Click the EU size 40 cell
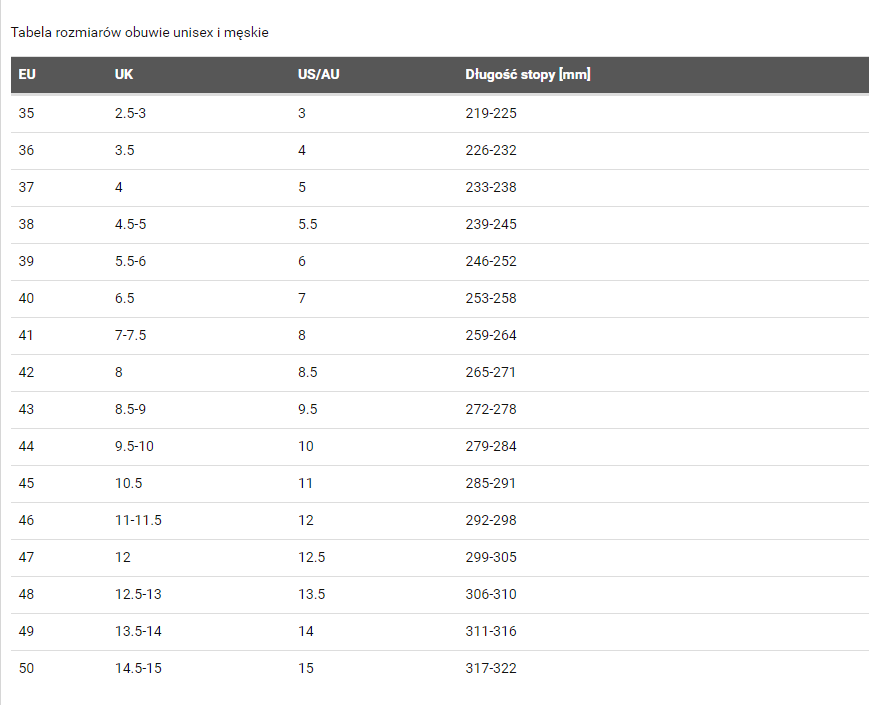Viewport: 879px width, 705px height. click(x=26, y=298)
